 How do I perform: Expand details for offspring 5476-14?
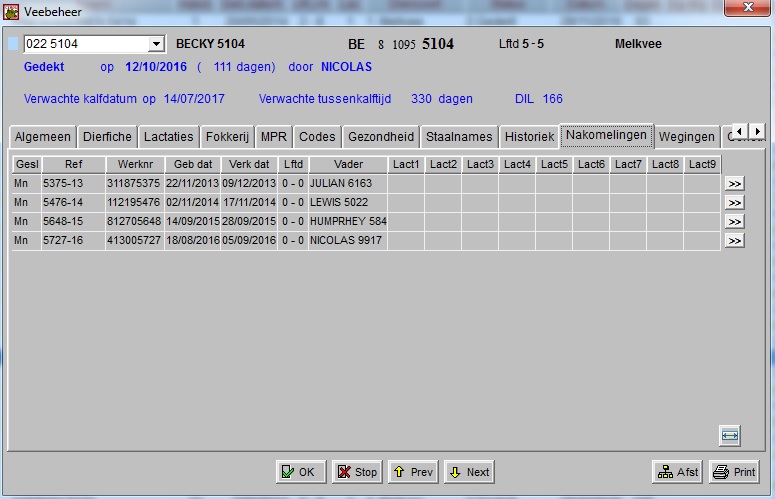734,202
